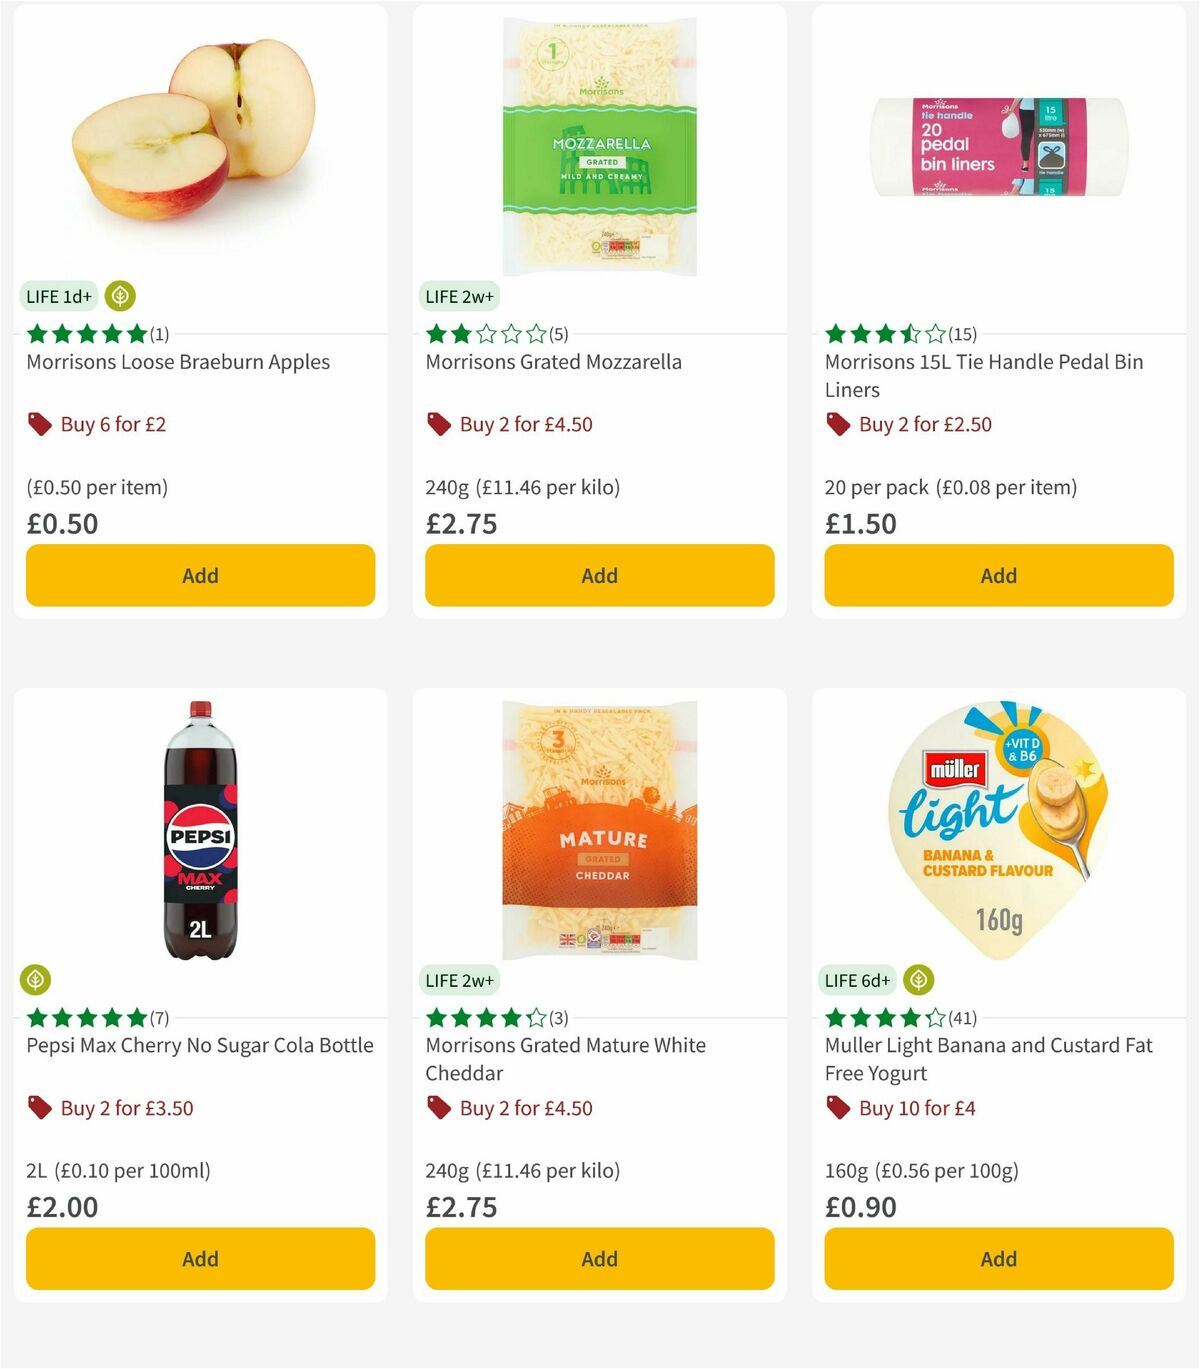Click the Pepsi Max Cherry product image
1200x1369 pixels.
click(x=200, y=830)
